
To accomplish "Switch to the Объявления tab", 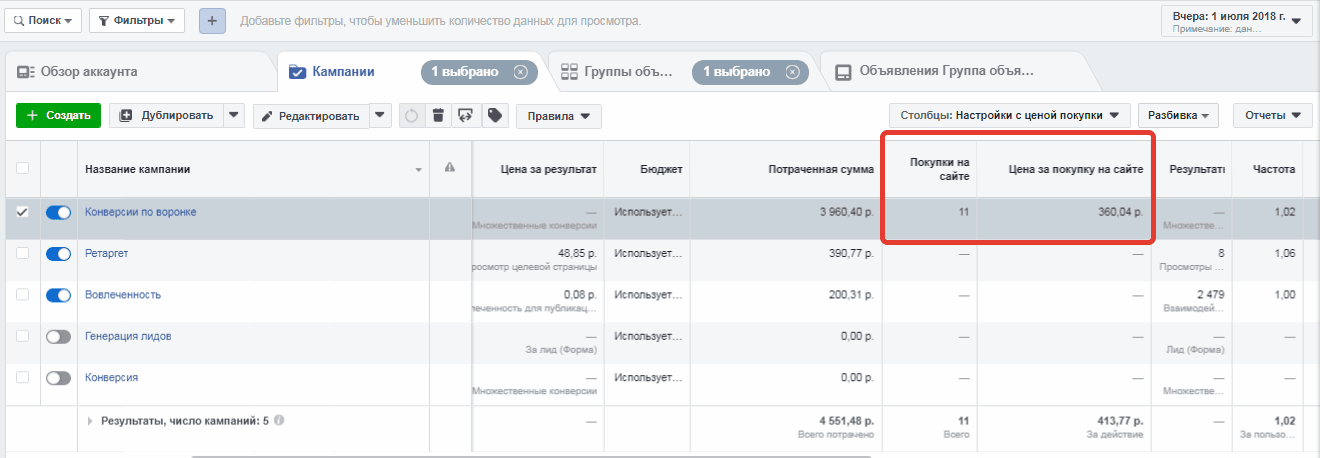I will tap(935, 72).
